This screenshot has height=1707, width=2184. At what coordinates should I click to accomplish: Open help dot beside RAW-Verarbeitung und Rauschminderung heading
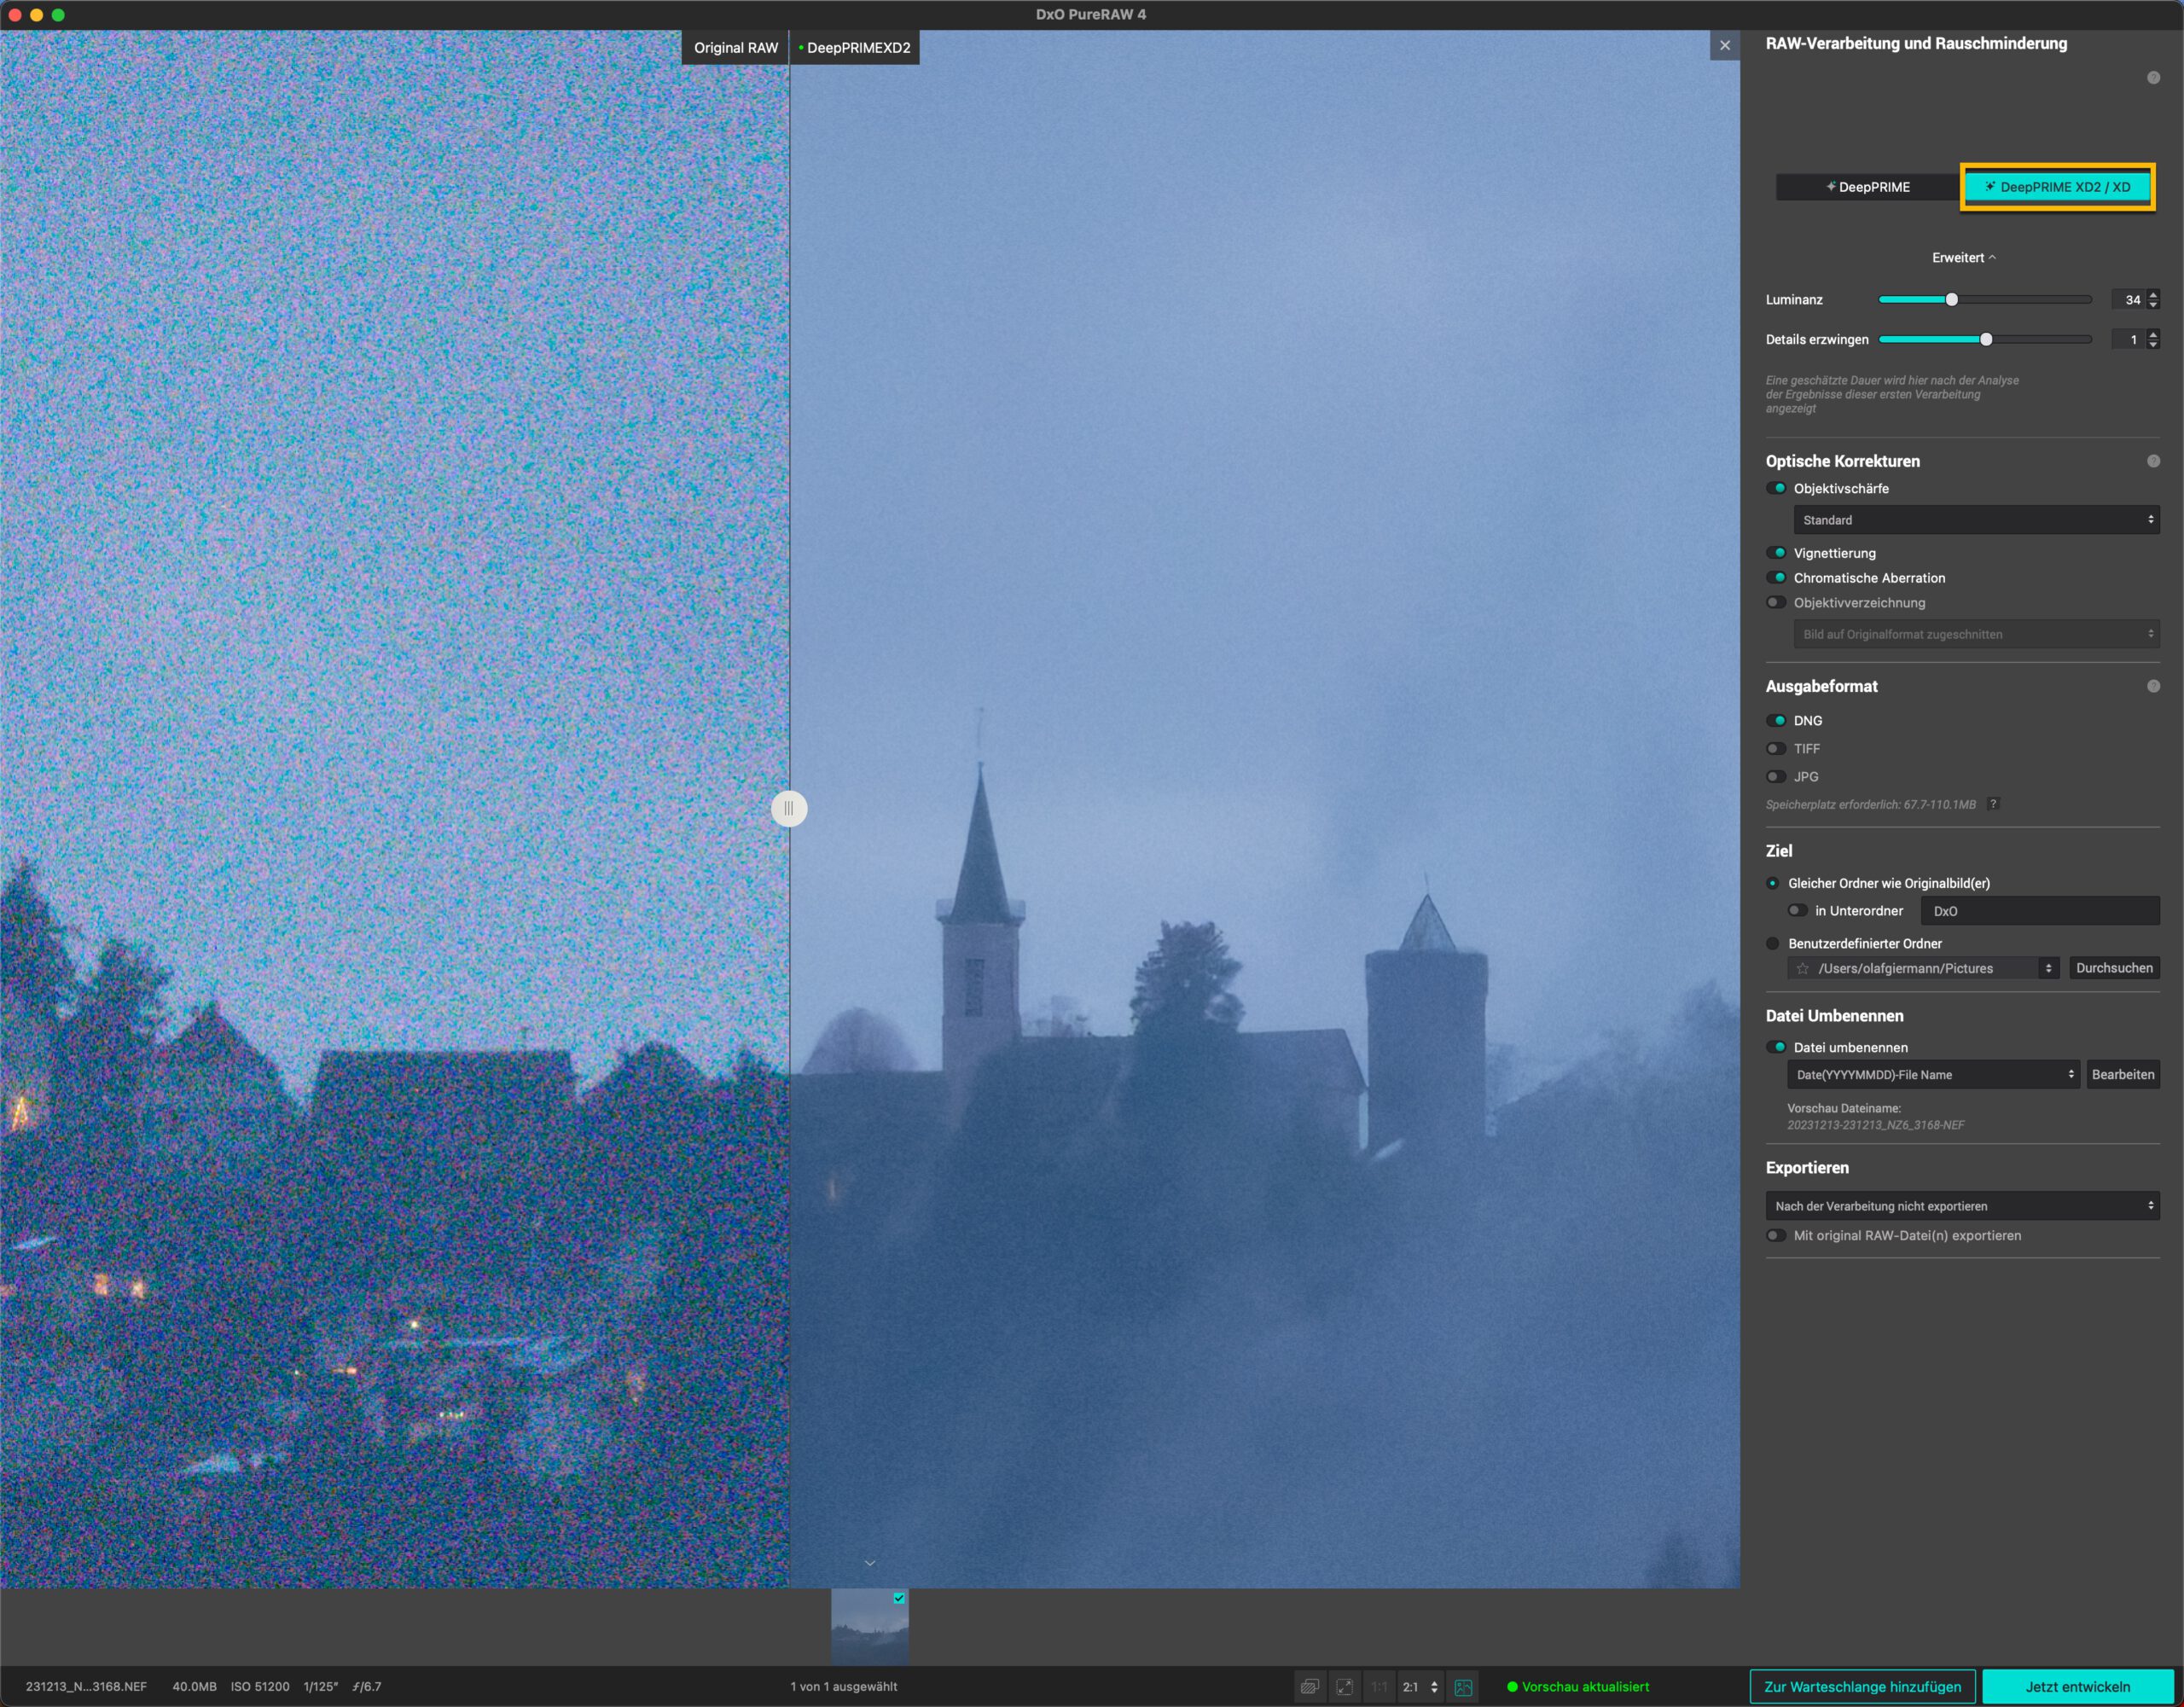point(2153,78)
